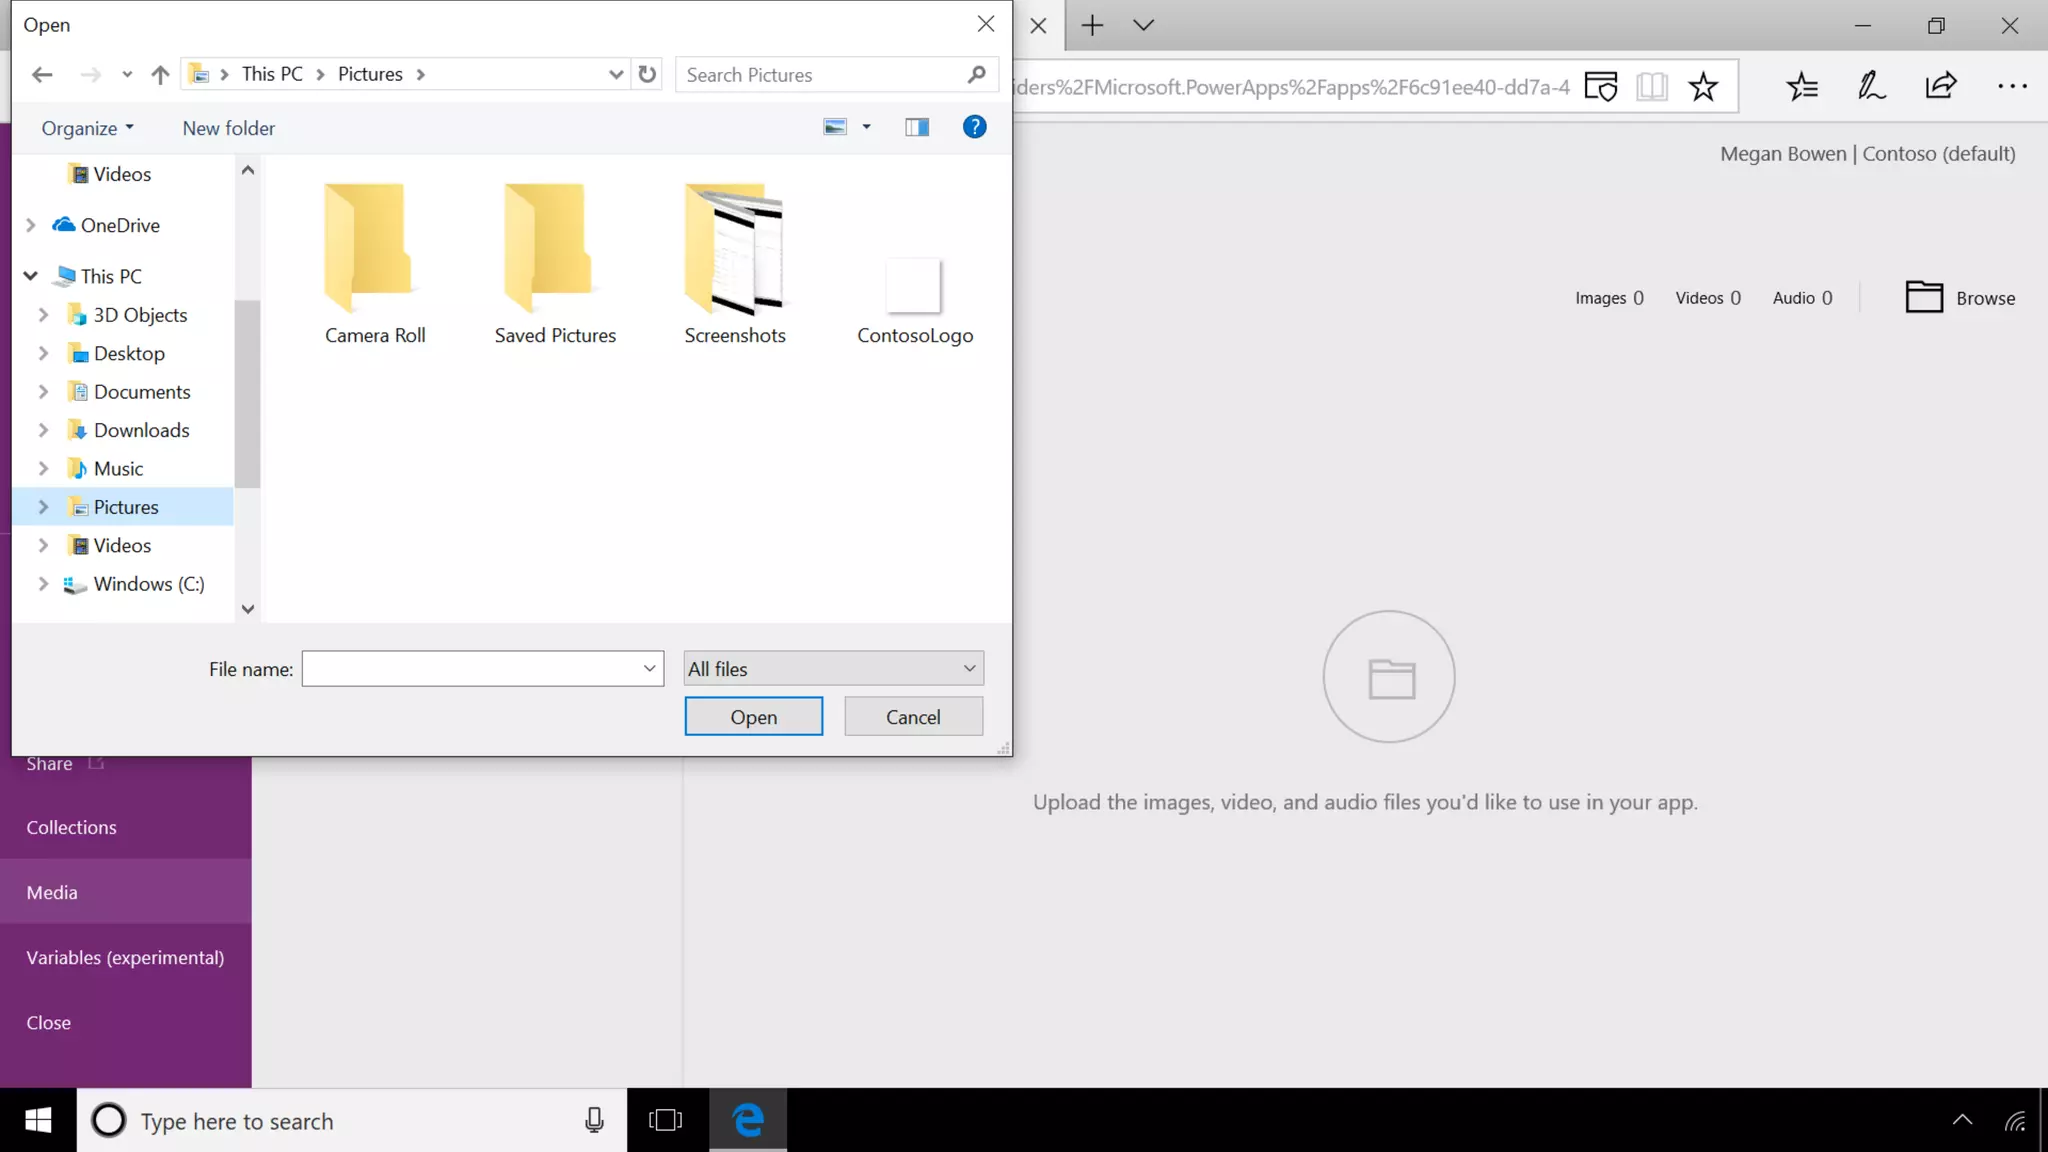Add page to favorites star
The width and height of the screenshot is (2048, 1152).
click(1703, 87)
